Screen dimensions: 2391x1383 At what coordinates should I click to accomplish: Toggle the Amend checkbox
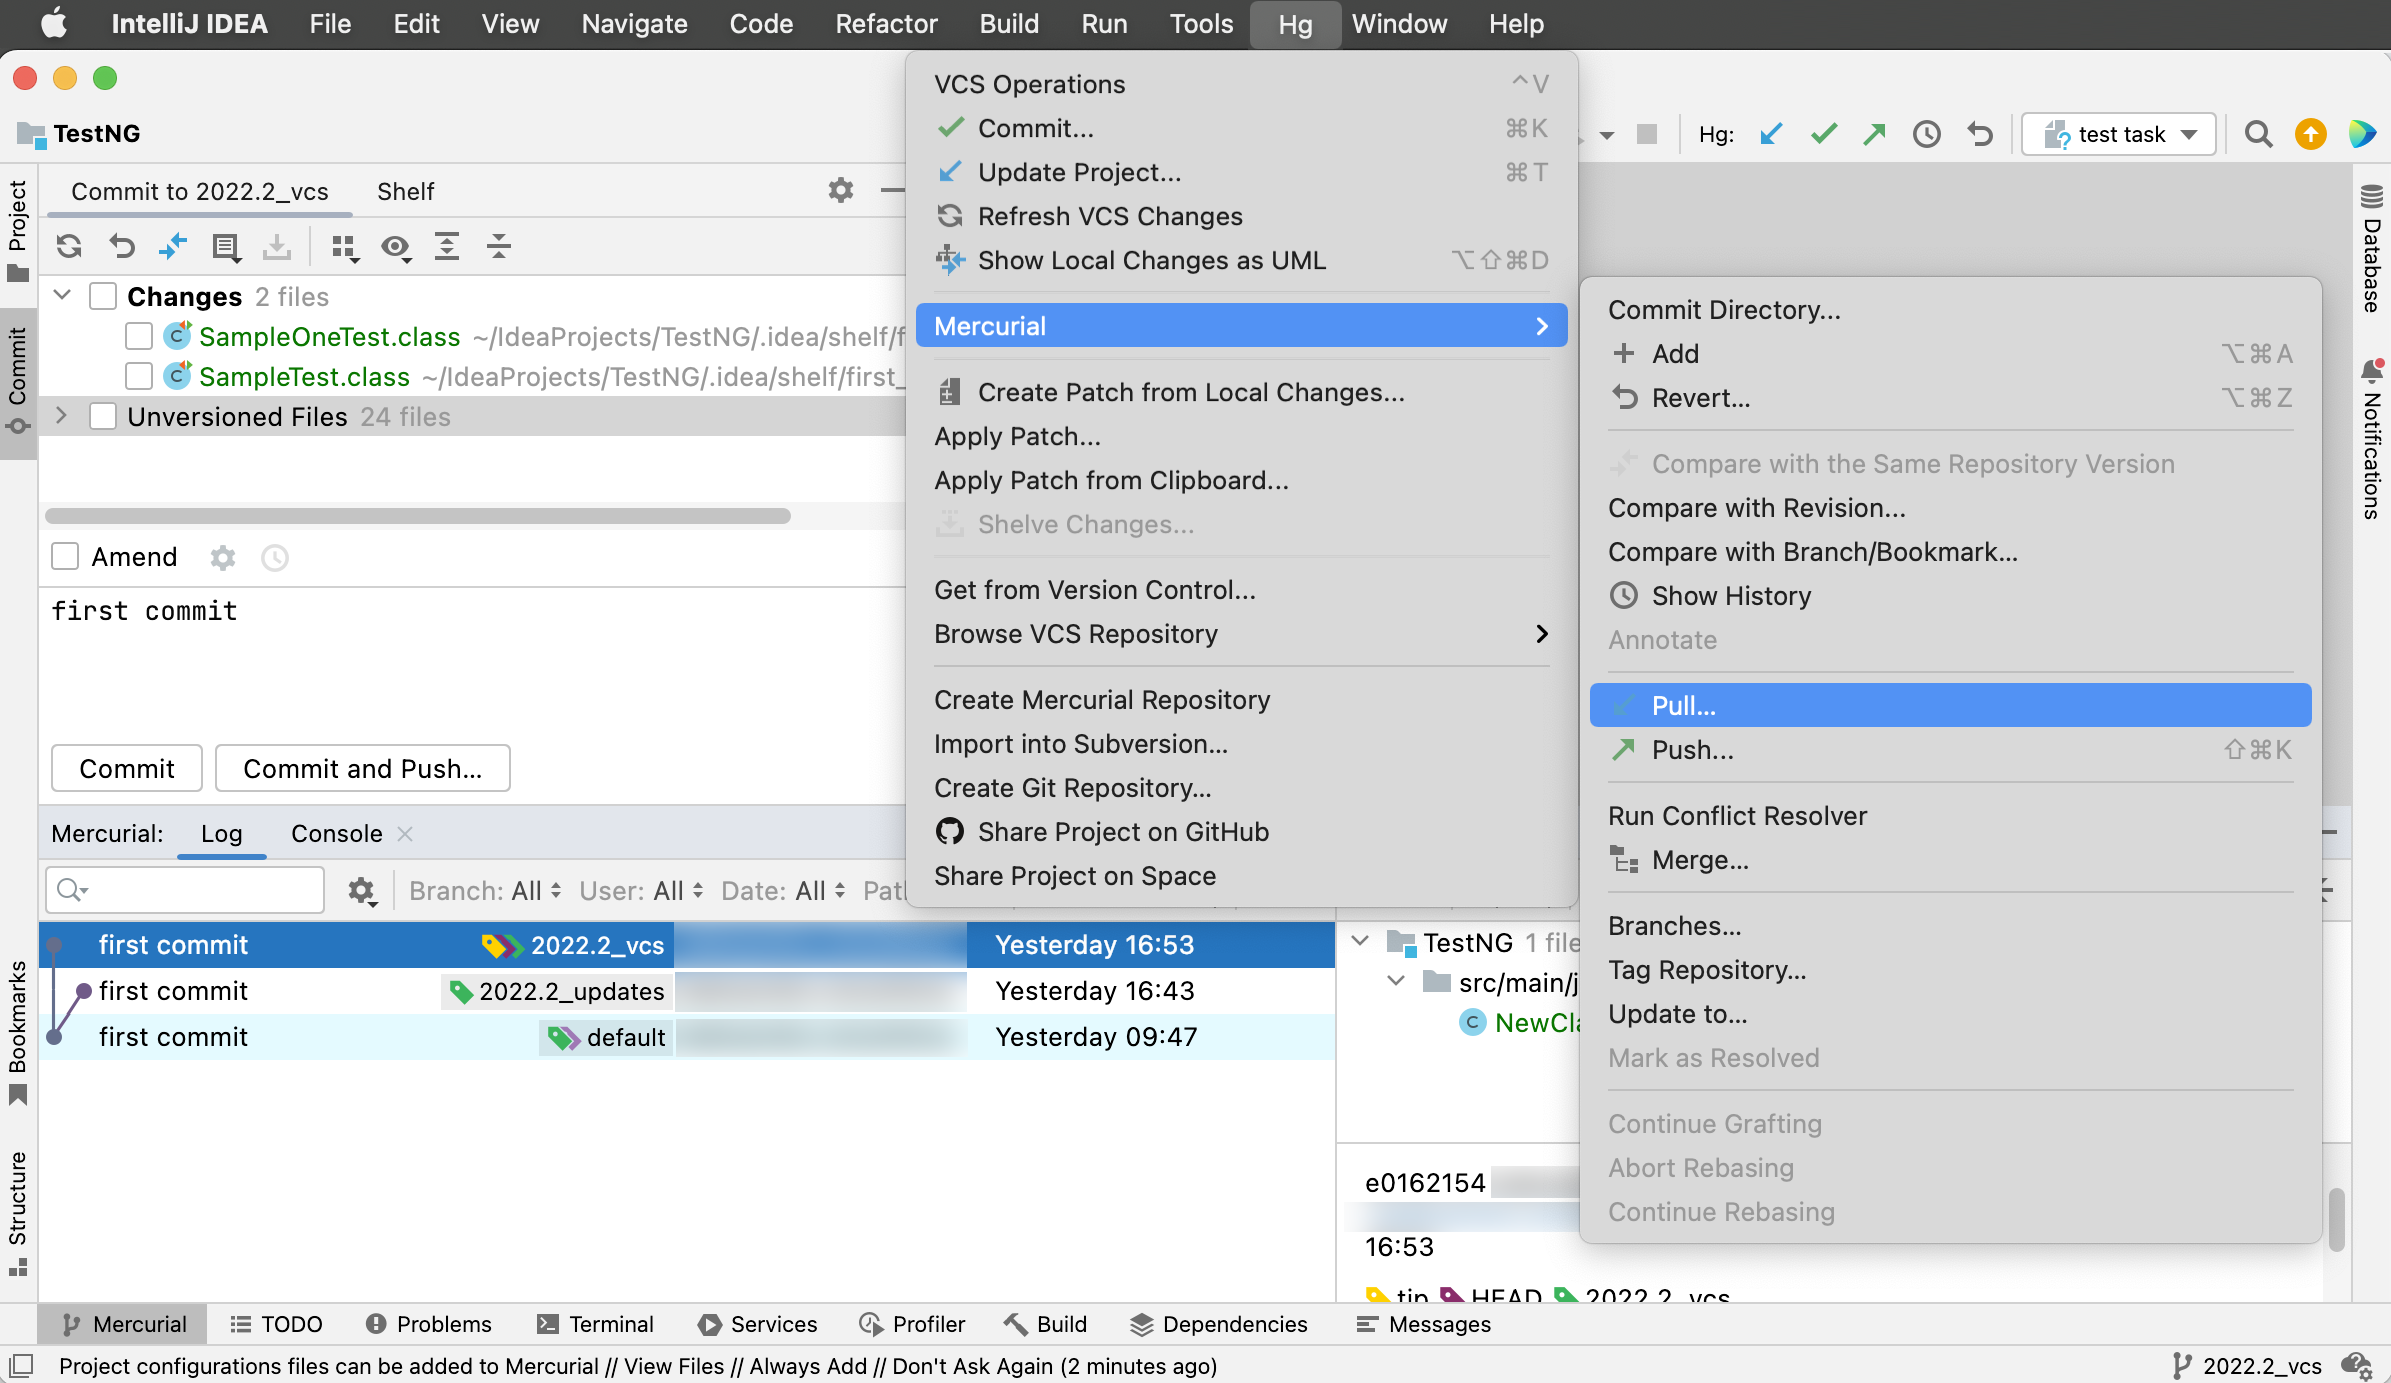click(66, 556)
